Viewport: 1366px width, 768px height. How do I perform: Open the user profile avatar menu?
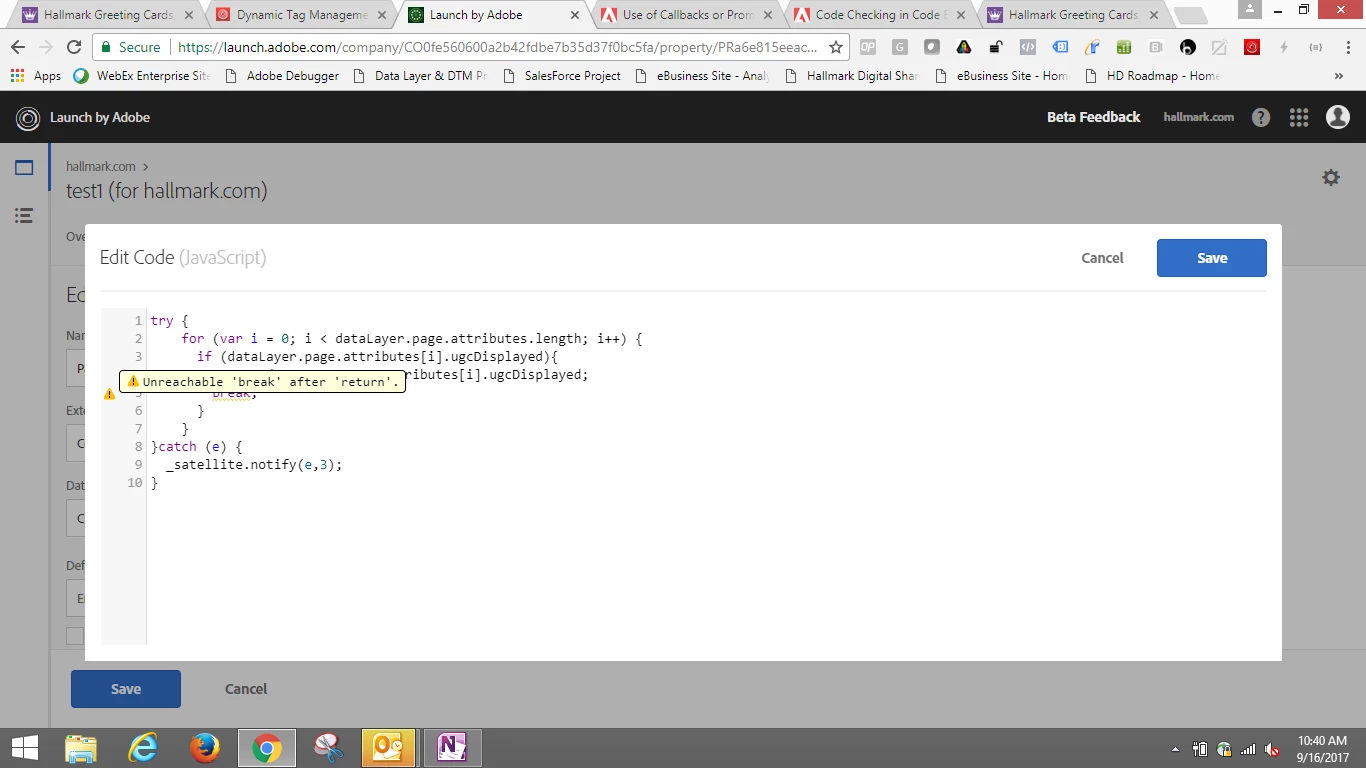[x=1338, y=117]
